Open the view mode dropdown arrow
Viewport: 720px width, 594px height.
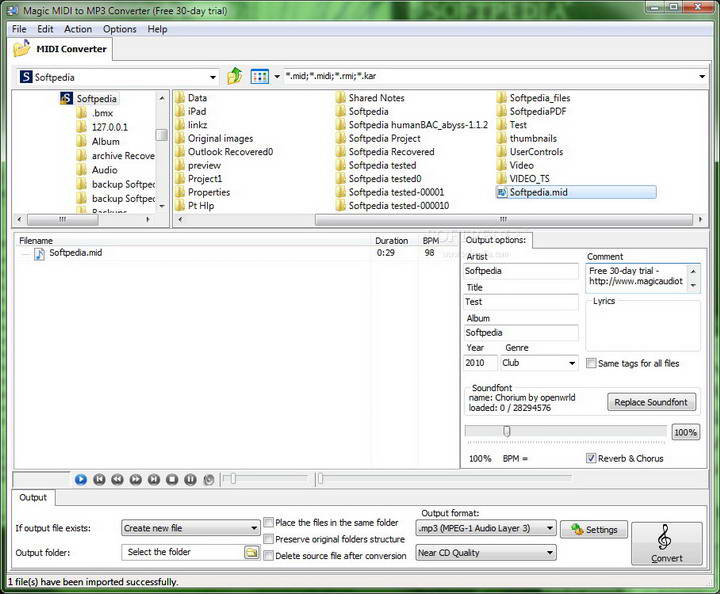[x=277, y=77]
